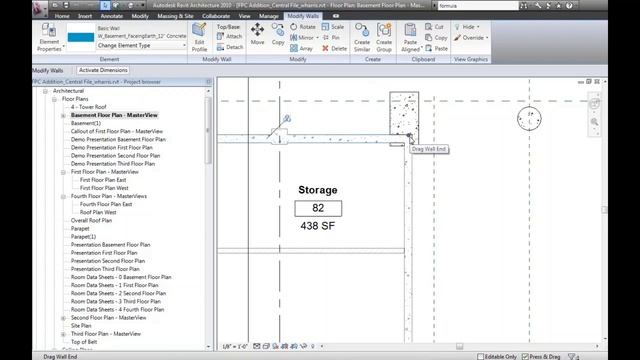The width and height of the screenshot is (640, 360).
Task: Click the model graphics style icon
Action: point(266,346)
